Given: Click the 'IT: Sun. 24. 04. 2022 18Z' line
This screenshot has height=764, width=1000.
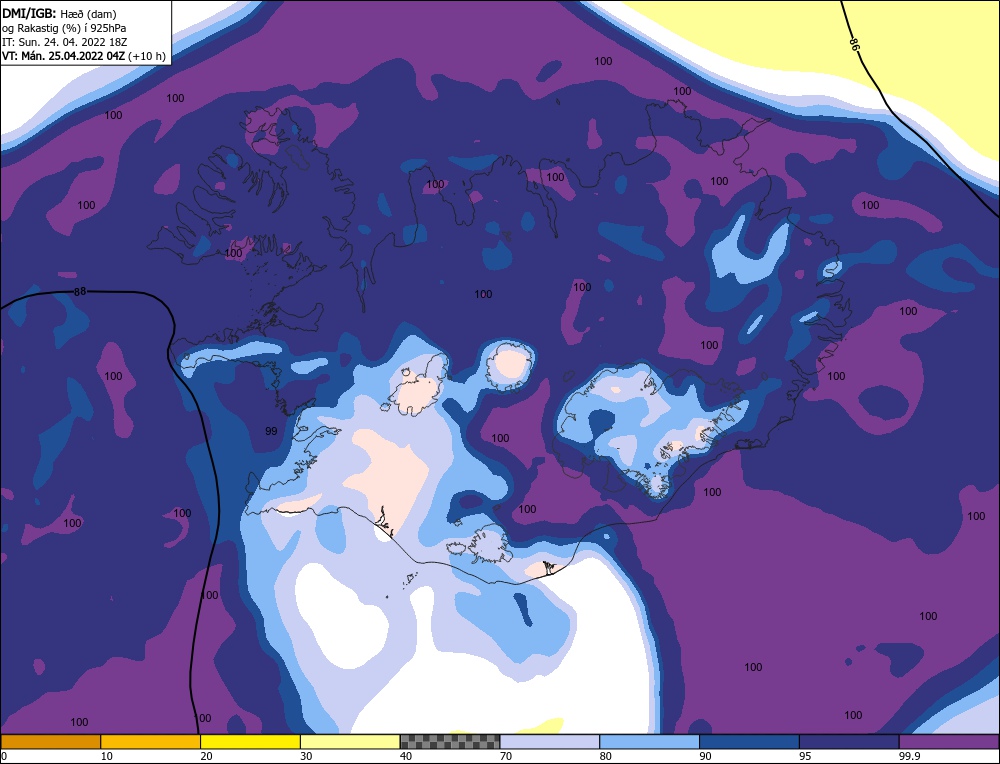Looking at the screenshot, I should coord(62,42).
